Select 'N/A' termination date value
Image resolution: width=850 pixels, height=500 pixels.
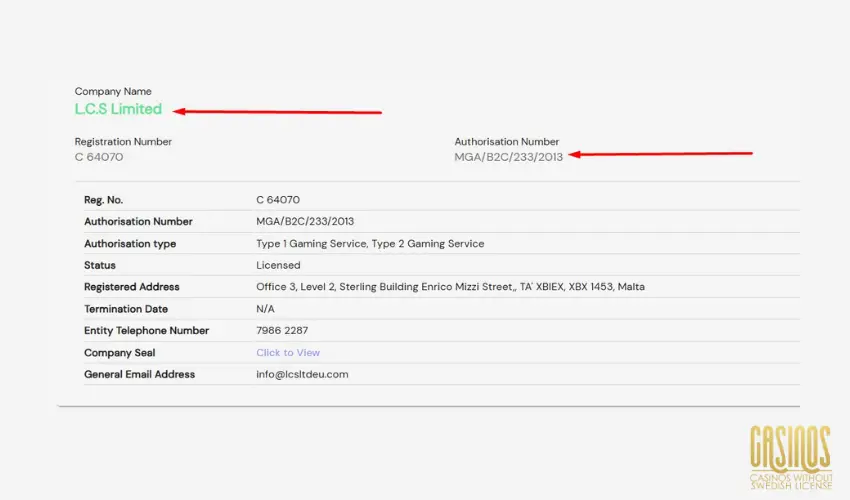[265, 309]
